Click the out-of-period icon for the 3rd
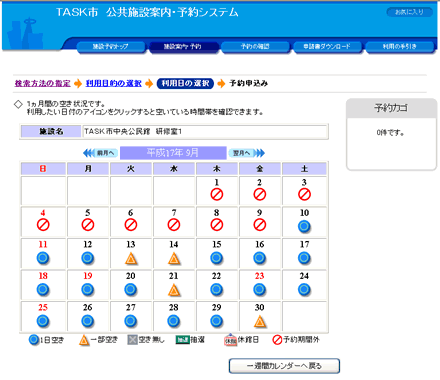The height and width of the screenshot is (380, 440). [x=304, y=194]
